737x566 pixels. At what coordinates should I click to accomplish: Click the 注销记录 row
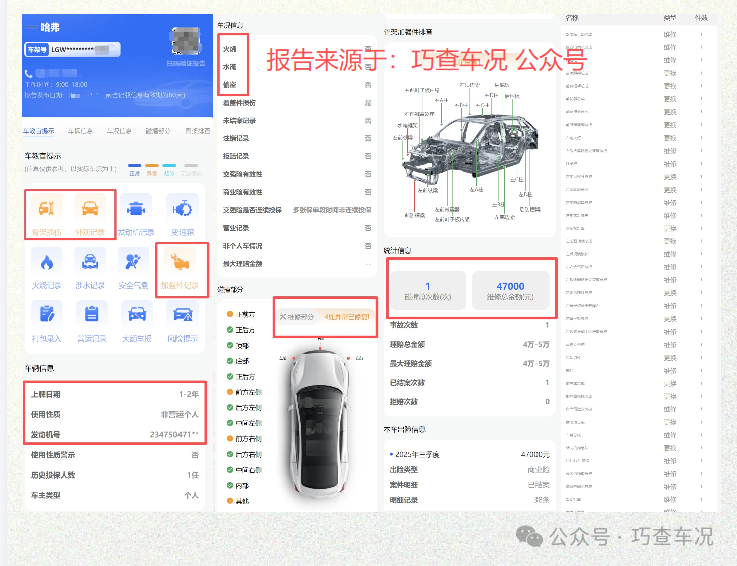click(297, 138)
